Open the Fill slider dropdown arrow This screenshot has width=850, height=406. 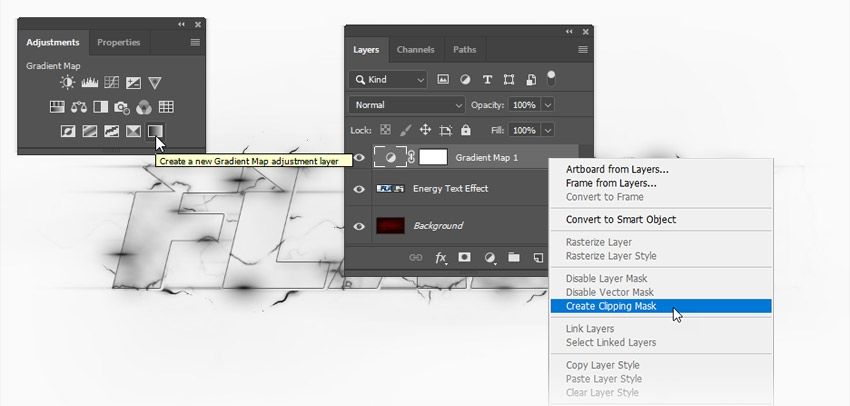[x=548, y=130]
